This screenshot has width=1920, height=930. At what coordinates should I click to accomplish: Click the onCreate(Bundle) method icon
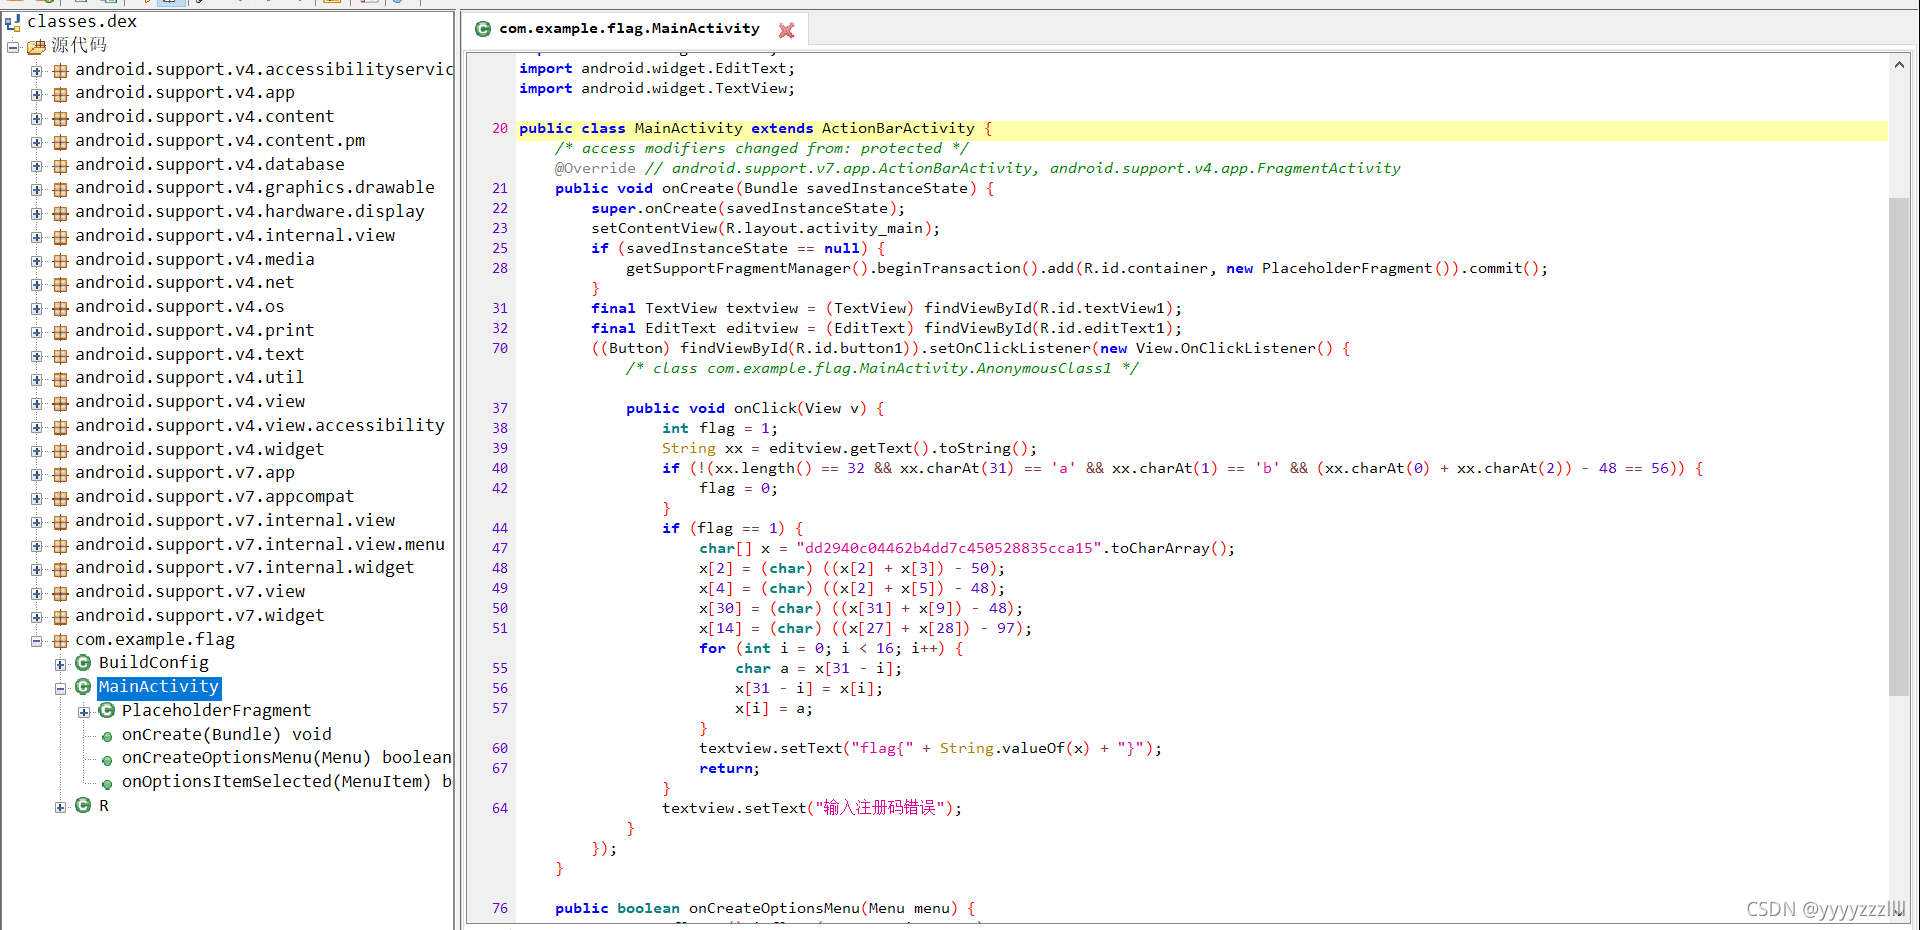click(107, 737)
